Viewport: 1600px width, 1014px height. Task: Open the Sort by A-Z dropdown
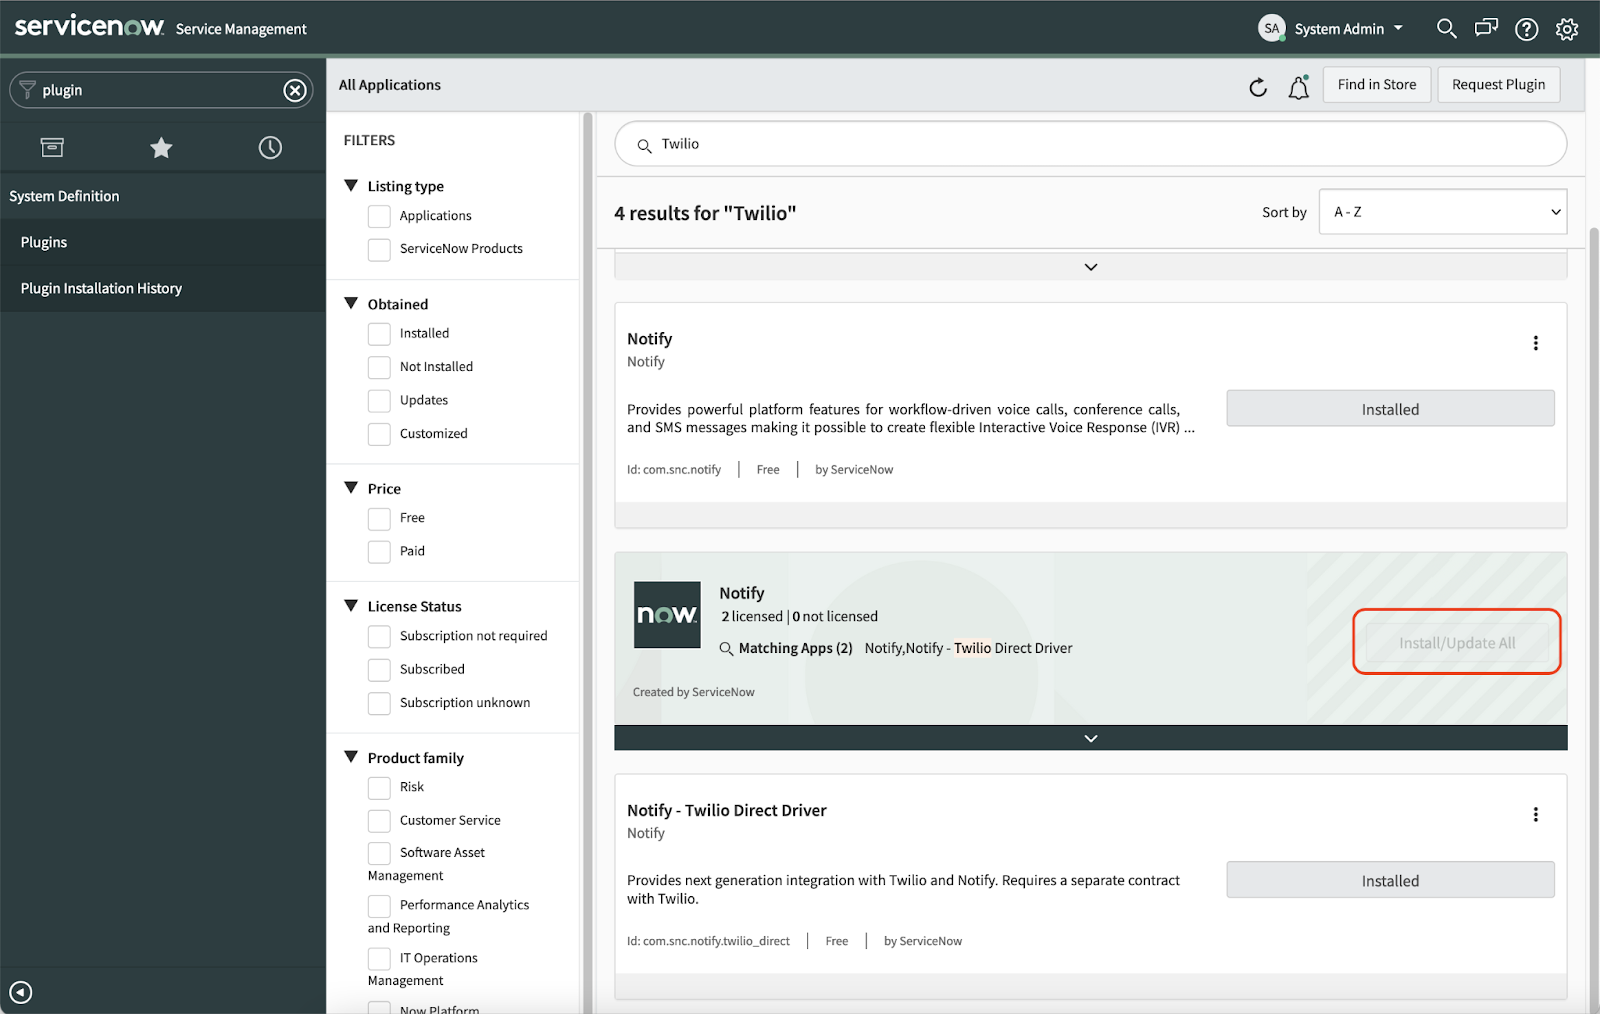[1442, 211]
